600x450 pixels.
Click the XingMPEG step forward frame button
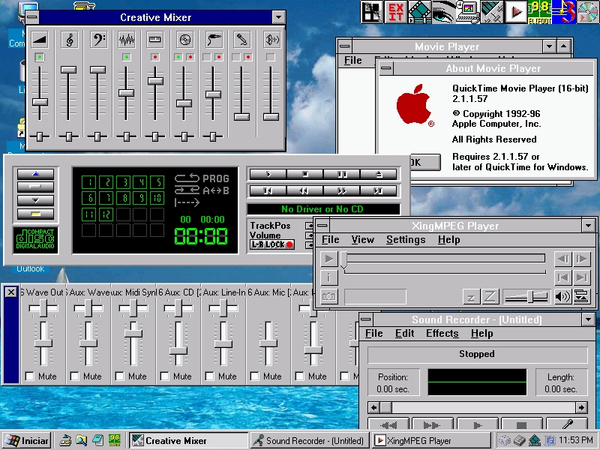pos(582,259)
